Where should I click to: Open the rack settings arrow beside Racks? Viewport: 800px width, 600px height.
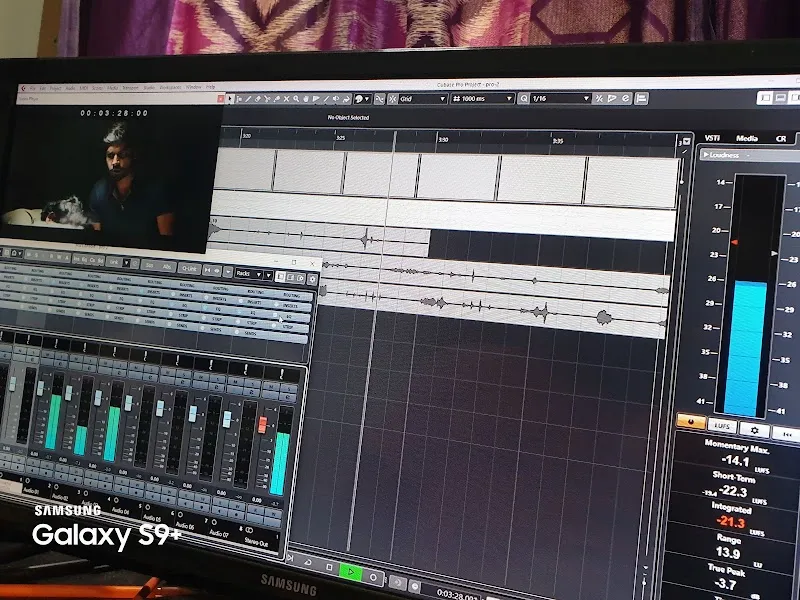[268, 275]
